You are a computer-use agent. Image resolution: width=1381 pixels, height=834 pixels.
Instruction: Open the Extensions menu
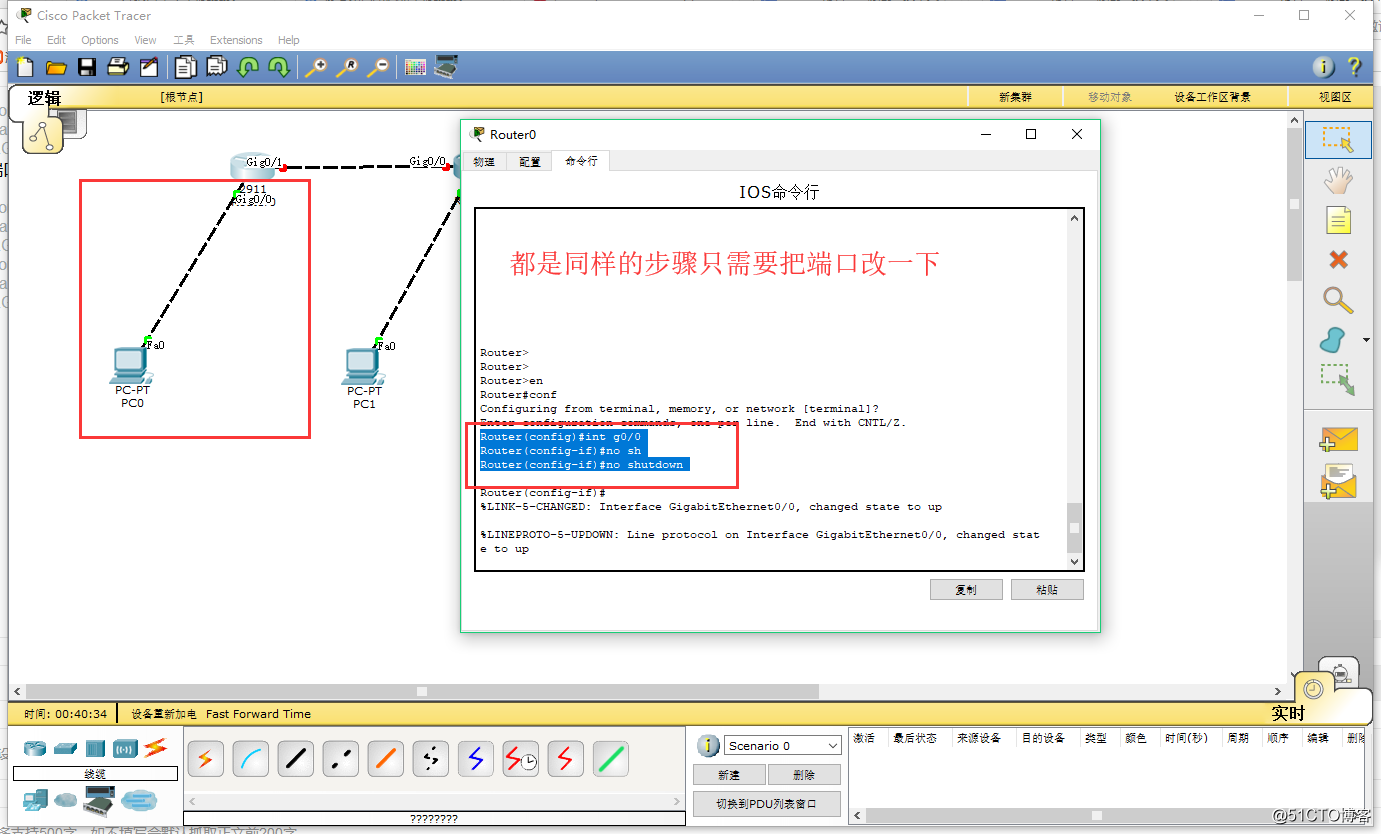236,40
